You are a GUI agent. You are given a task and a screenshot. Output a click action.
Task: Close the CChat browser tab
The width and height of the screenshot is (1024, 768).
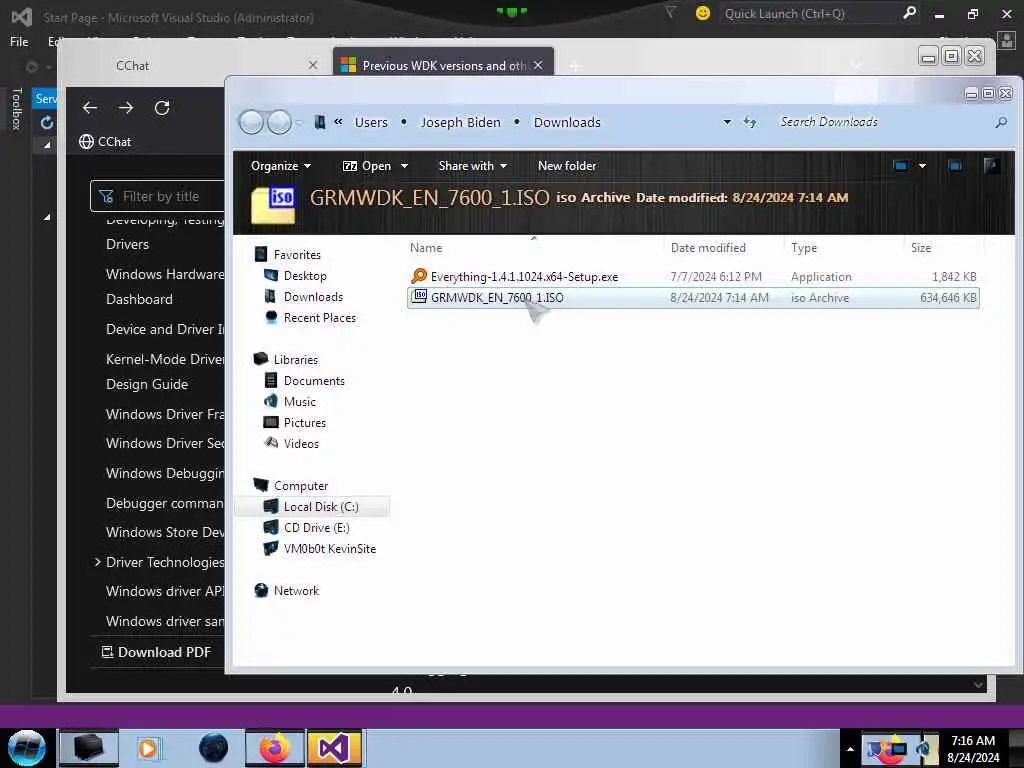tap(313, 65)
